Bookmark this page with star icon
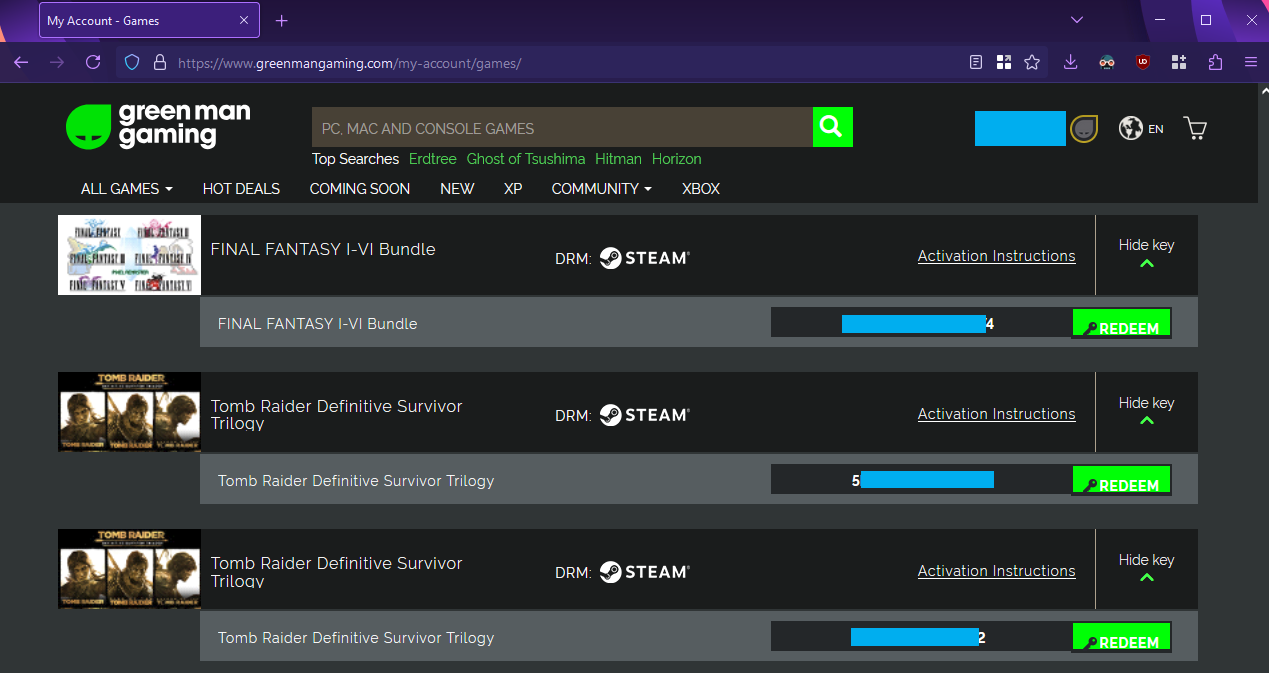The image size is (1269, 673). (x=1032, y=62)
